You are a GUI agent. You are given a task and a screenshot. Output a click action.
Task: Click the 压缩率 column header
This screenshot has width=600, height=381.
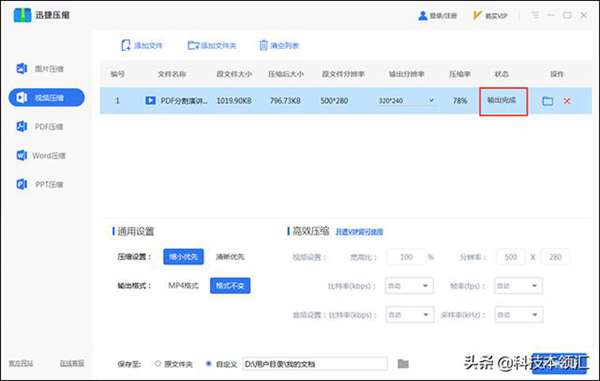pyautogui.click(x=460, y=74)
